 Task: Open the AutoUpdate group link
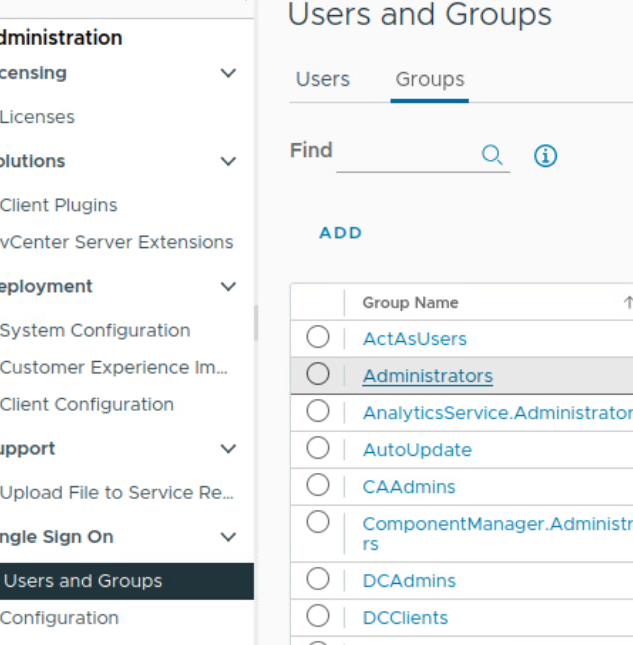[416, 450]
